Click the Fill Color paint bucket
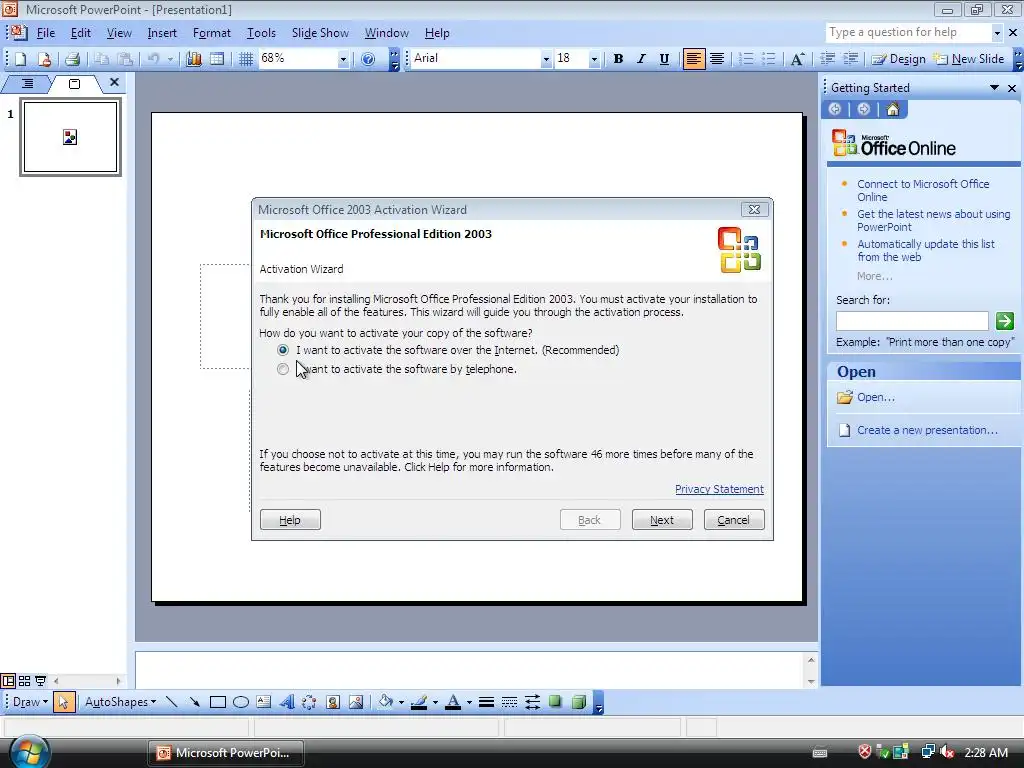This screenshot has height=768, width=1024. click(386, 702)
